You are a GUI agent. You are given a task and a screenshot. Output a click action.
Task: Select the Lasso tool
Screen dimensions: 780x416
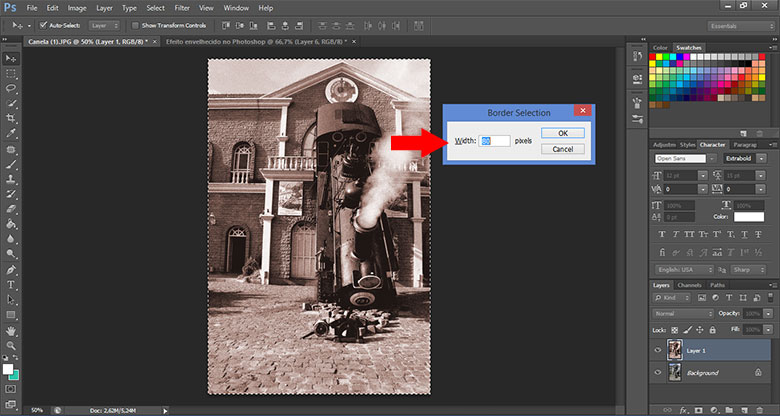tap(10, 88)
